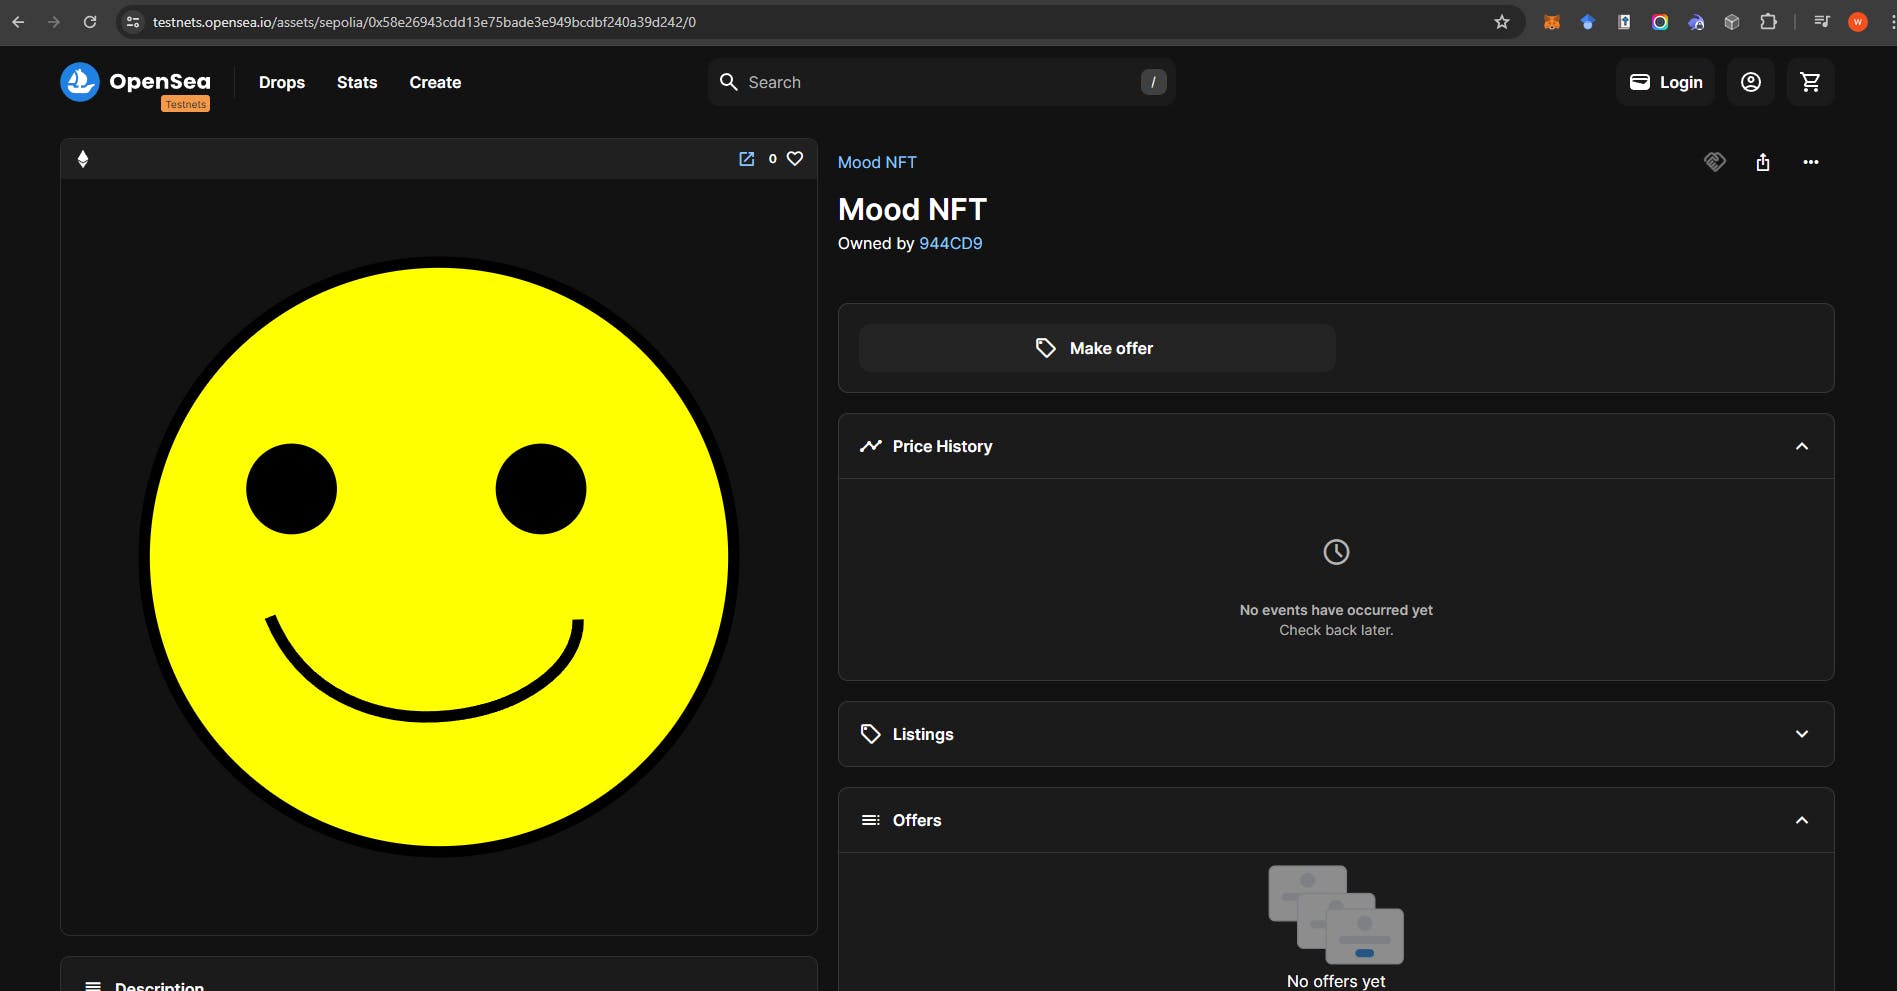
Task: Select Create in the navigation bar
Action: pyautogui.click(x=435, y=82)
